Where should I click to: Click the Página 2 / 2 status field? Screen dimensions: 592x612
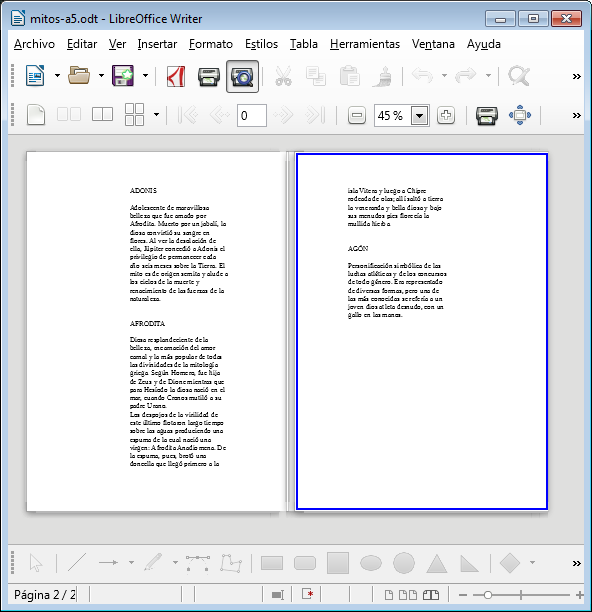(45, 595)
